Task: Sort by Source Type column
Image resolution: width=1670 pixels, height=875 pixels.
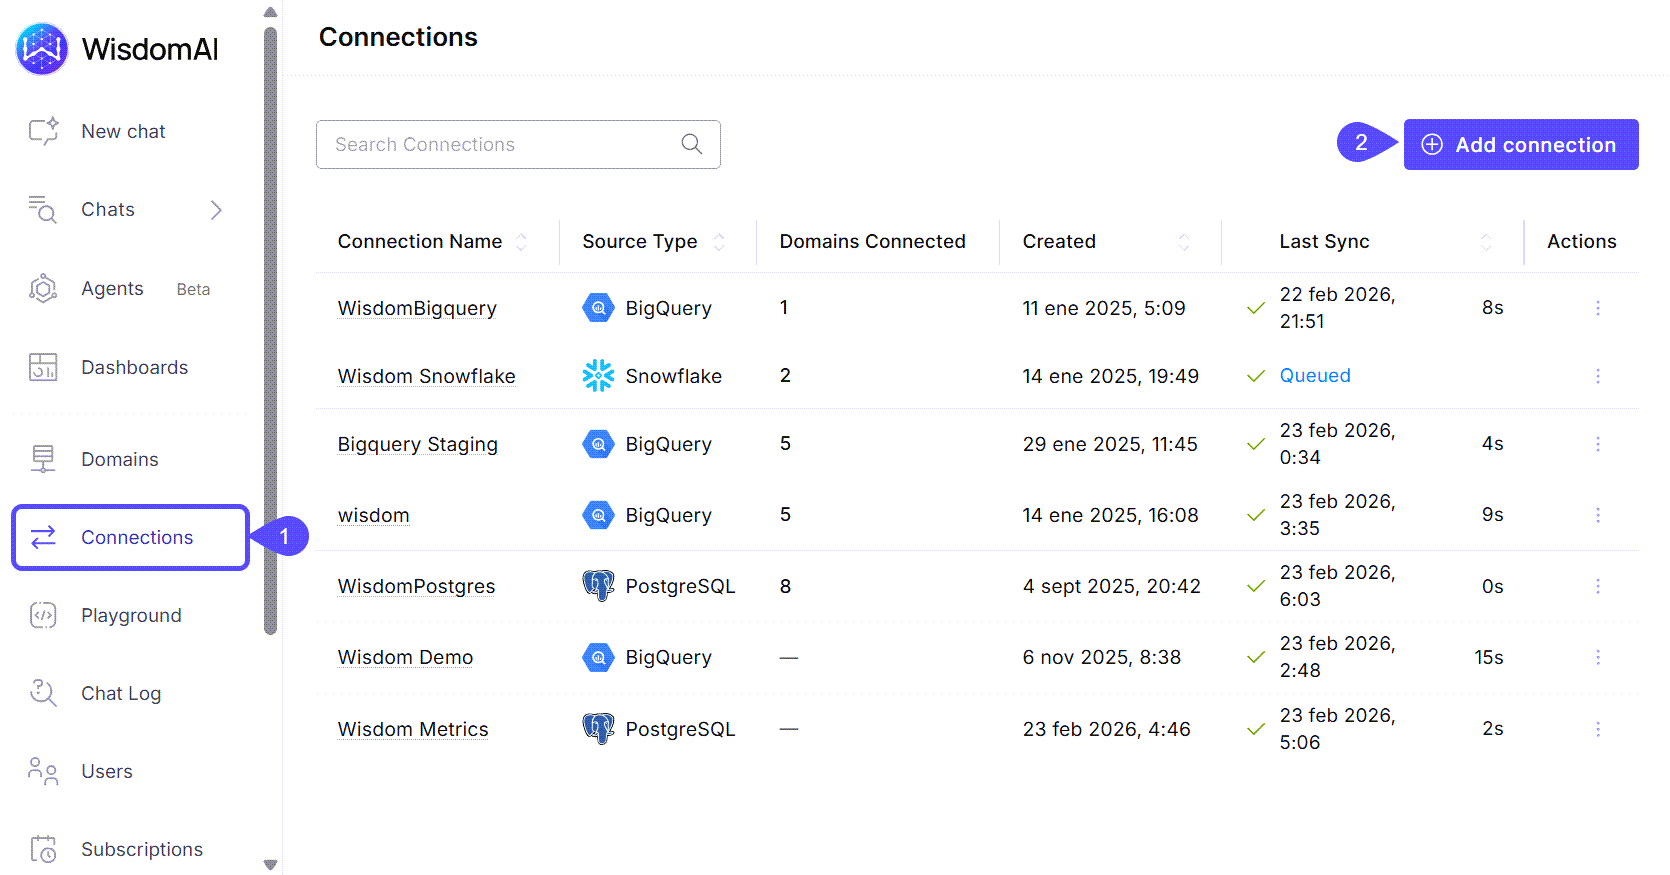Action: pyautogui.click(x=719, y=241)
